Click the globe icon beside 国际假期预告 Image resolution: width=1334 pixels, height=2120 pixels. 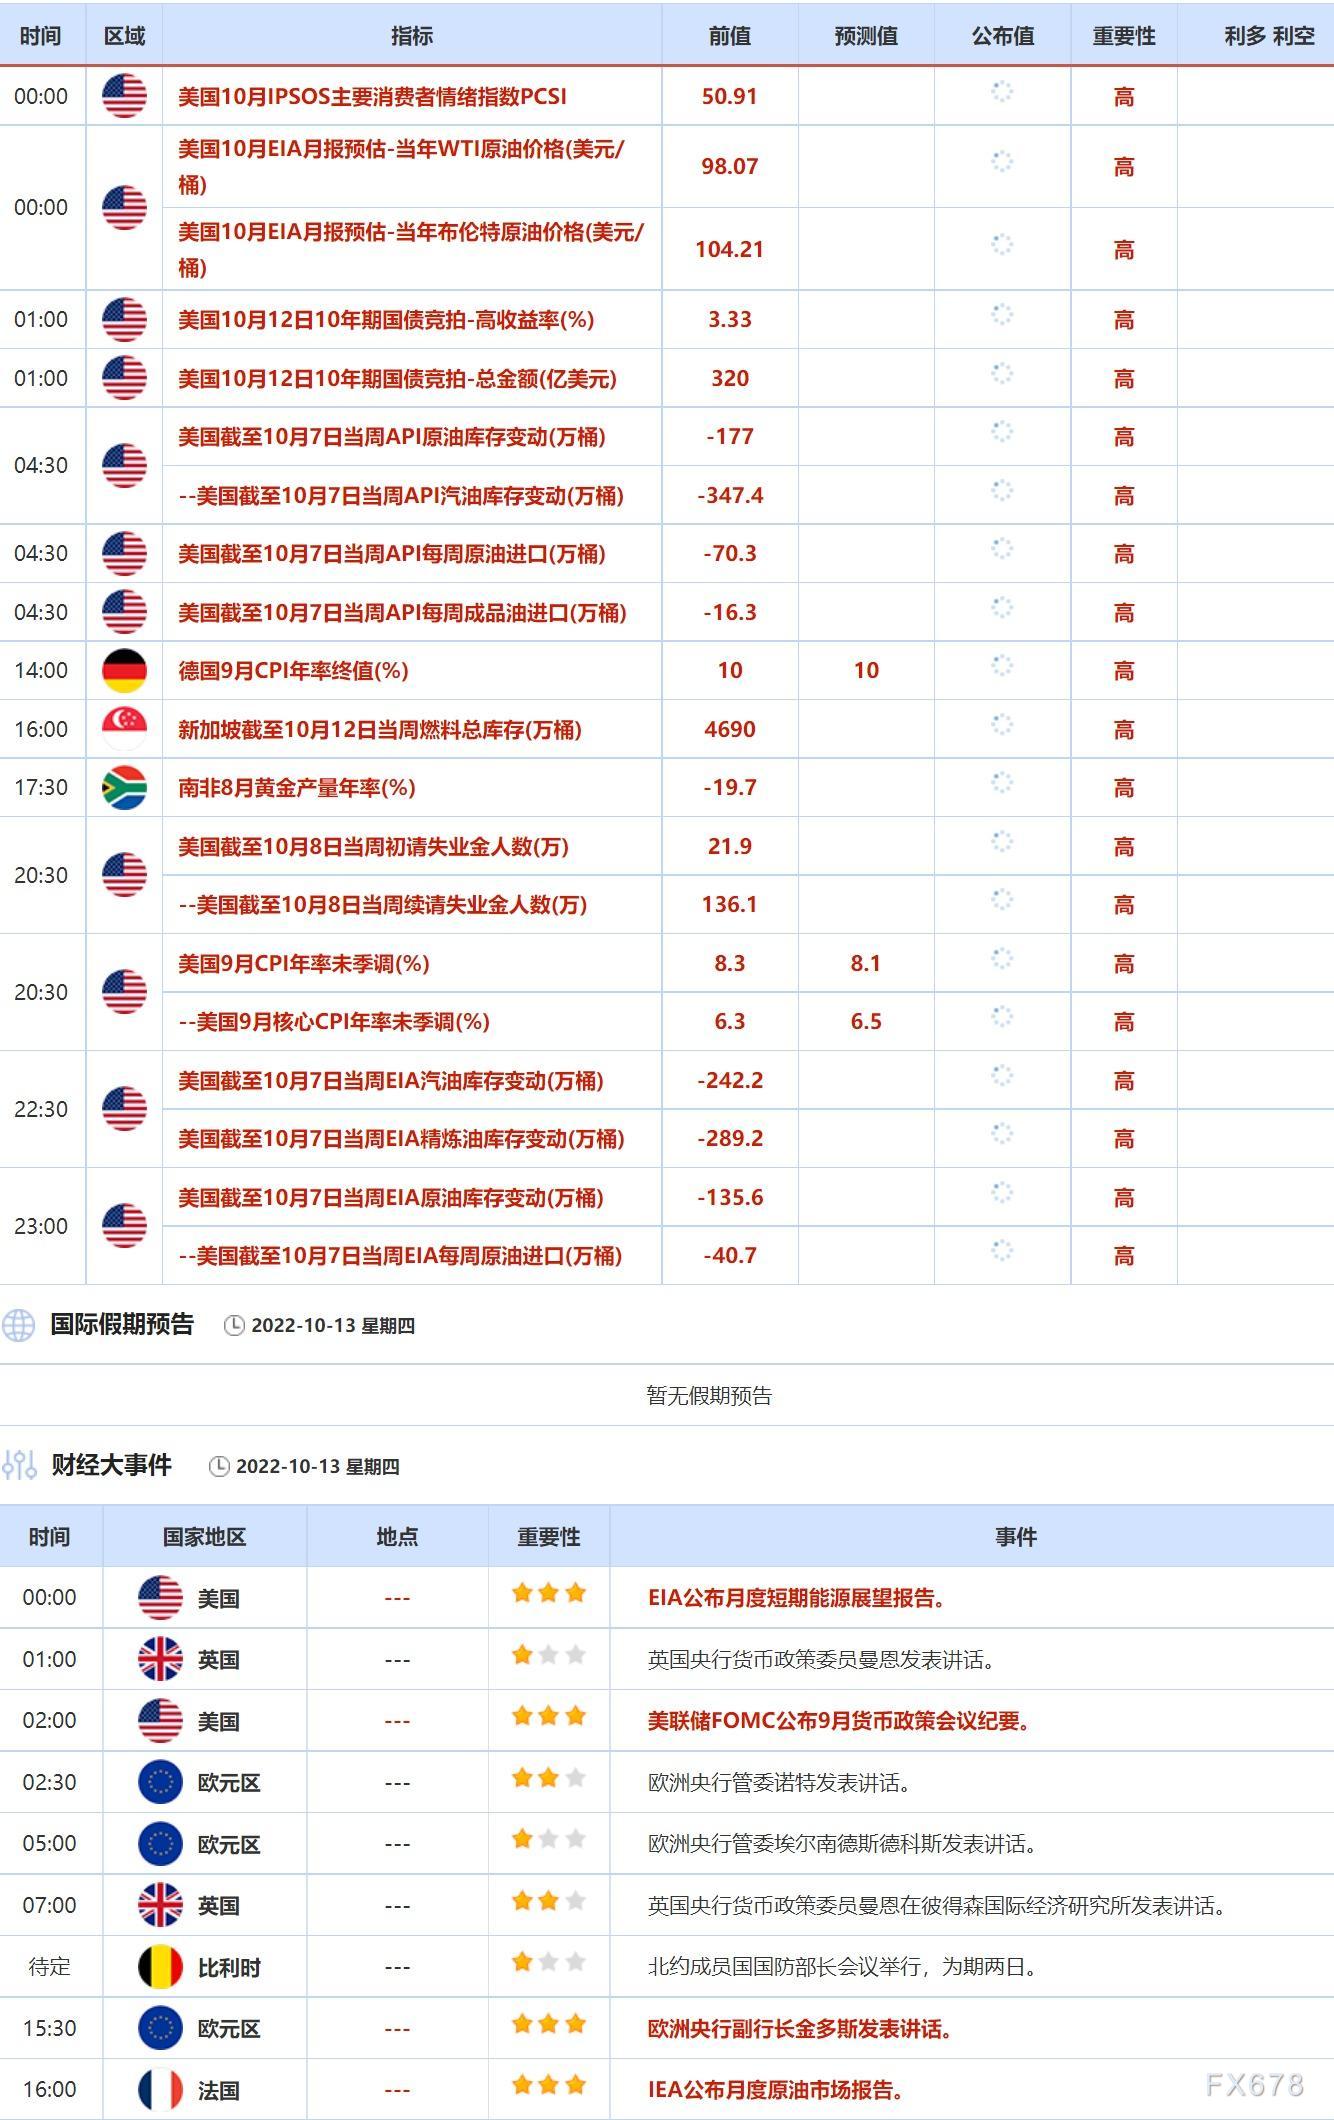18,1325
